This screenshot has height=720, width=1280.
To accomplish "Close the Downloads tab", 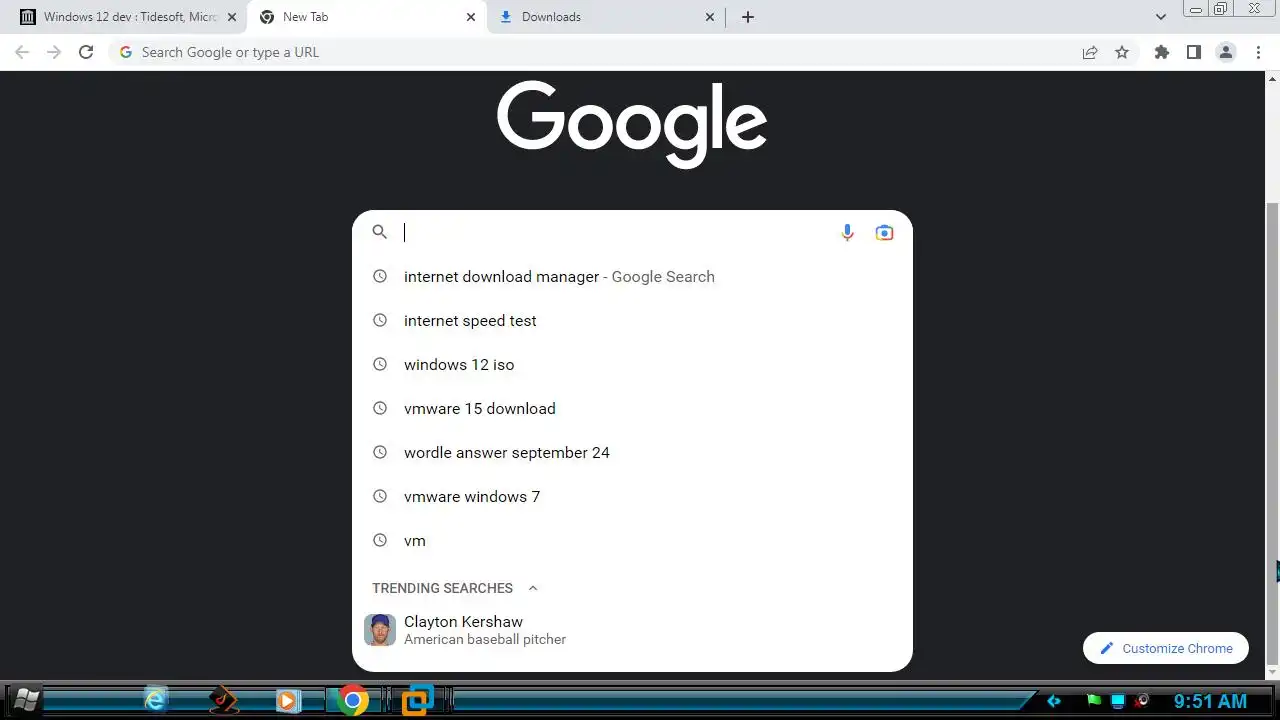I will click(x=710, y=17).
